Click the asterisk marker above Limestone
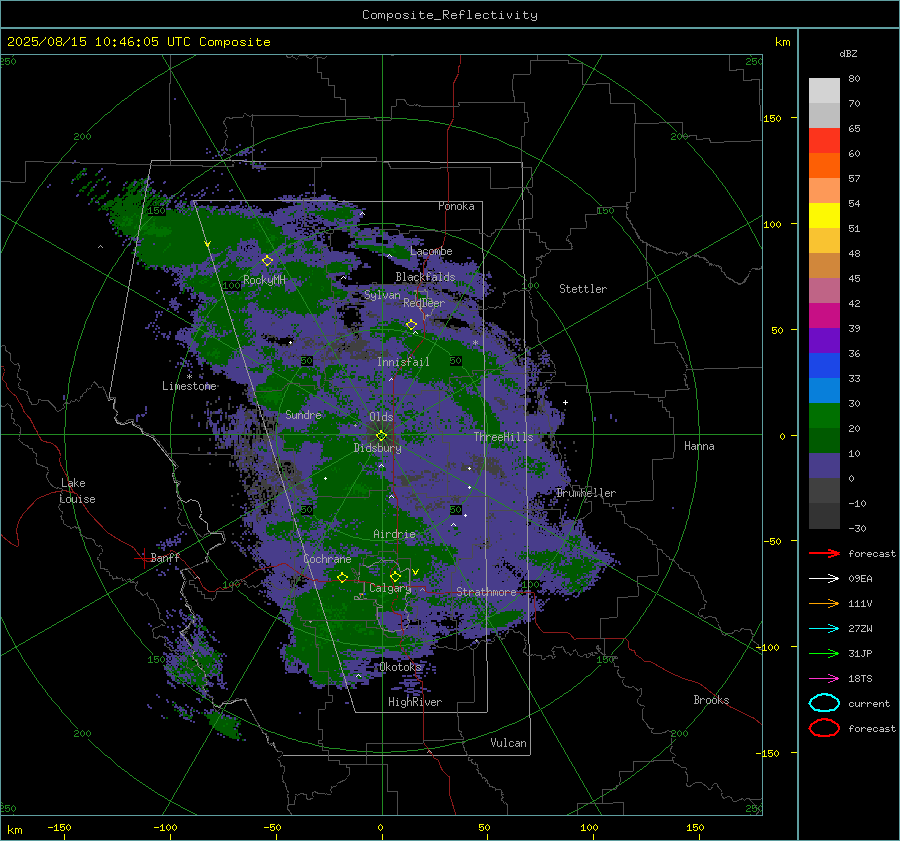Screen dimensions: 900x841 click(189, 377)
